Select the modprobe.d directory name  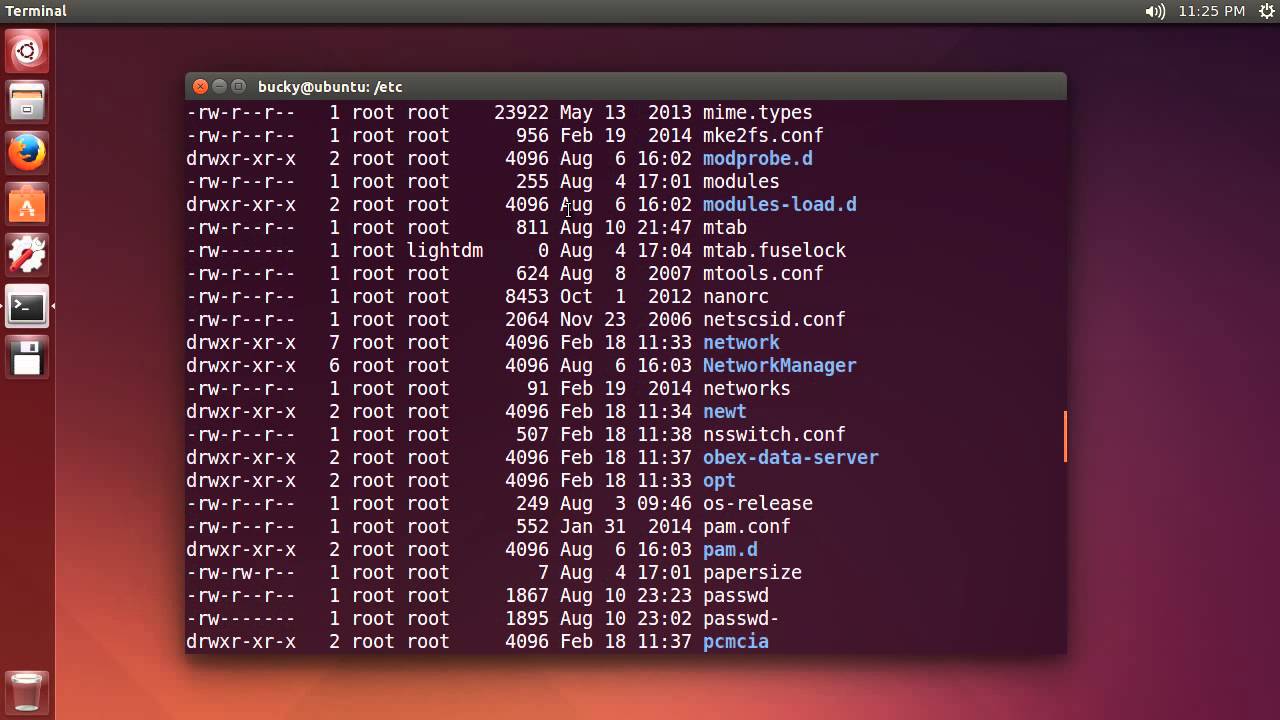tap(757, 158)
